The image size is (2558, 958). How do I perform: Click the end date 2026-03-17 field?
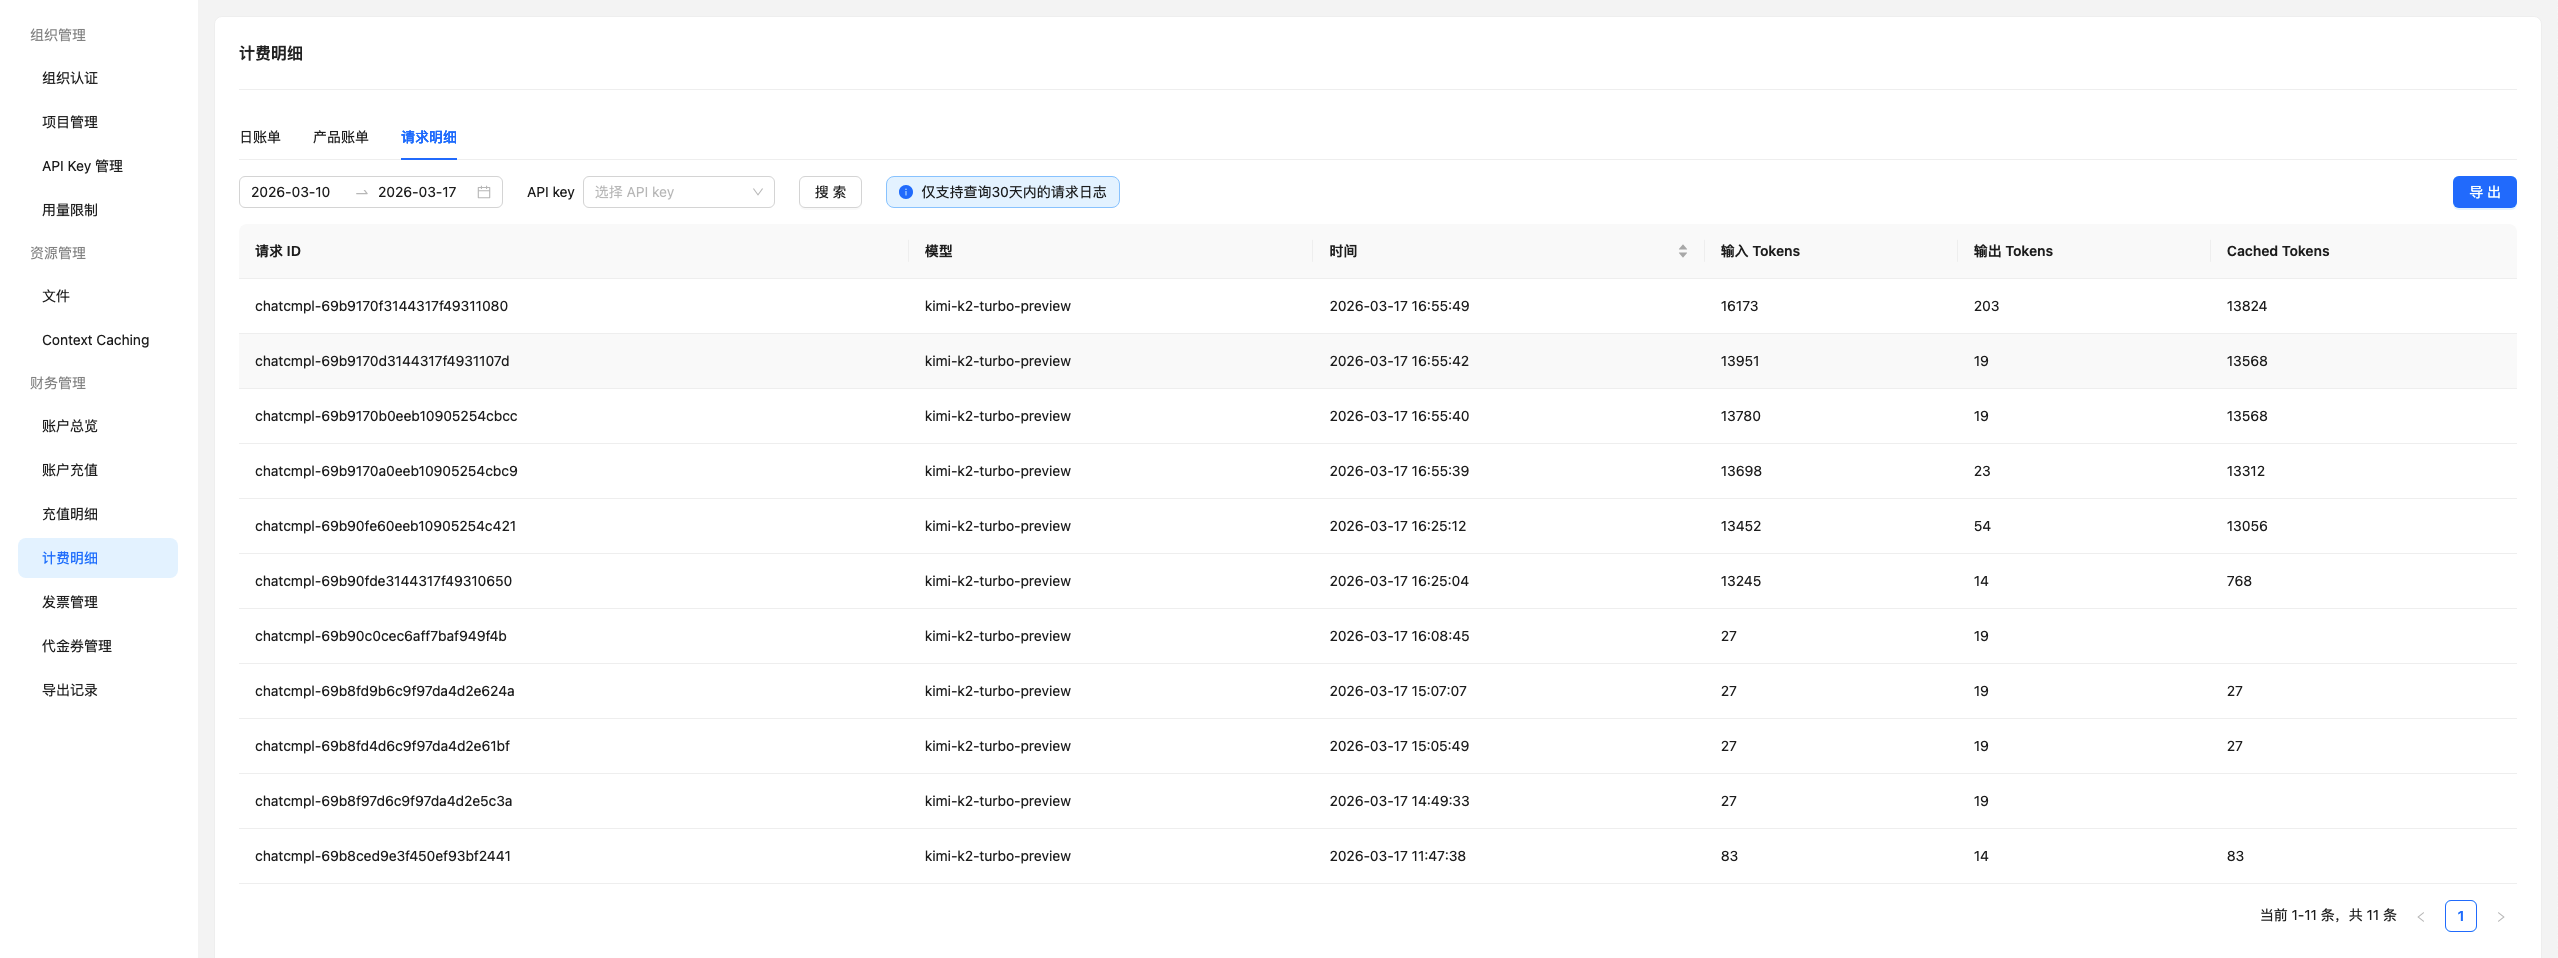417,192
